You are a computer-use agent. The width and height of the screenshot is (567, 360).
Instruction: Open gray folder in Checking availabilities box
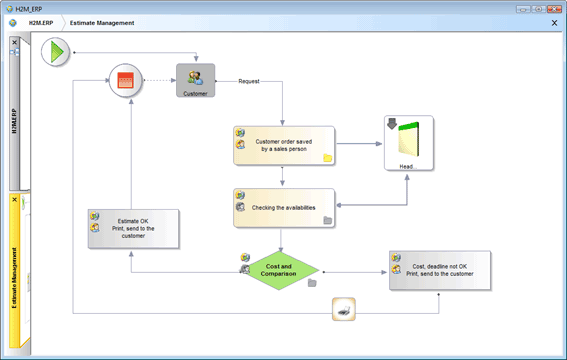pyautogui.click(x=328, y=220)
